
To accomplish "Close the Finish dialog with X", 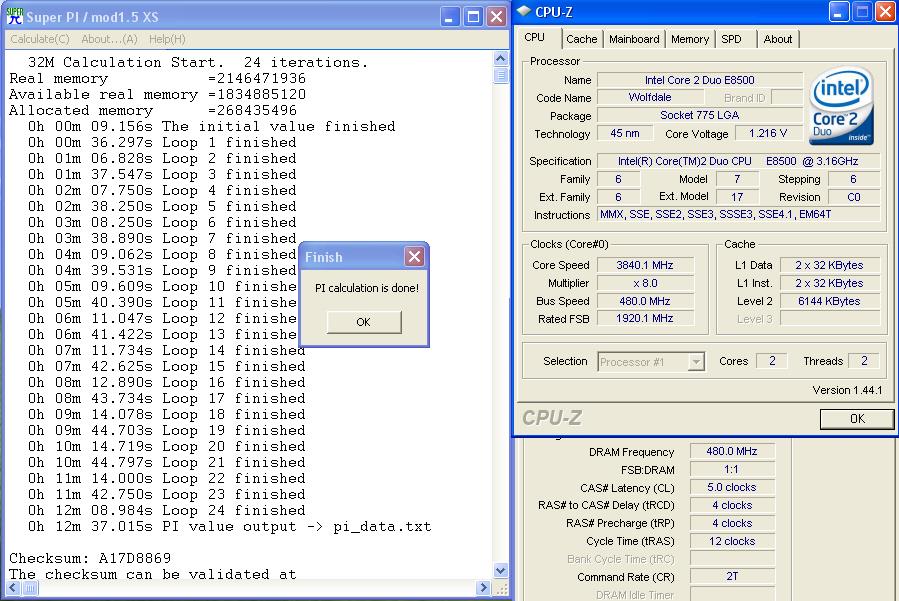I will click(414, 256).
